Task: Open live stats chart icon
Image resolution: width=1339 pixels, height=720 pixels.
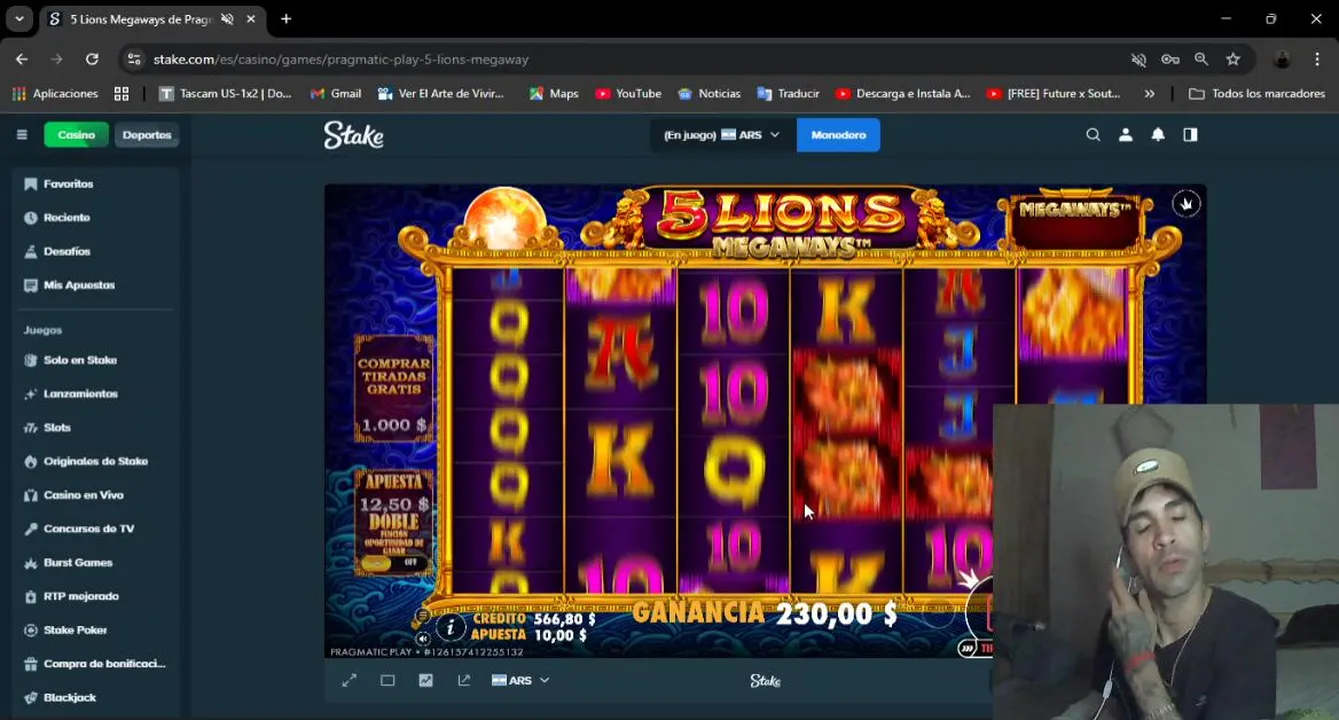Action: (x=426, y=680)
